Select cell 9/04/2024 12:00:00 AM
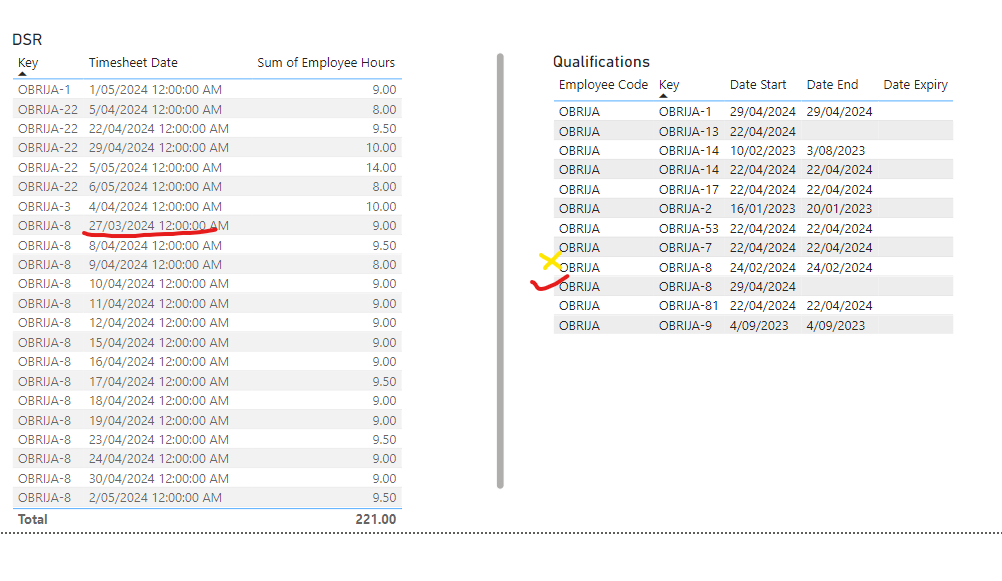The width and height of the screenshot is (1002, 581). (155, 265)
